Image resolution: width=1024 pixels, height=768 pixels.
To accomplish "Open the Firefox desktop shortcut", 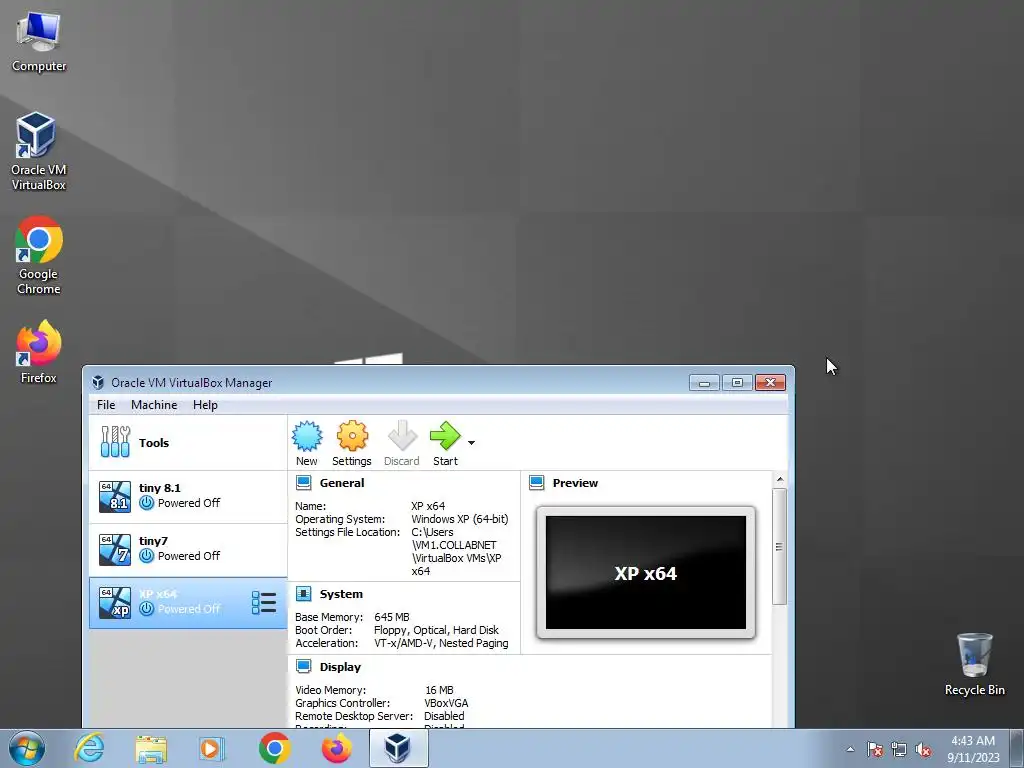I will (x=39, y=351).
